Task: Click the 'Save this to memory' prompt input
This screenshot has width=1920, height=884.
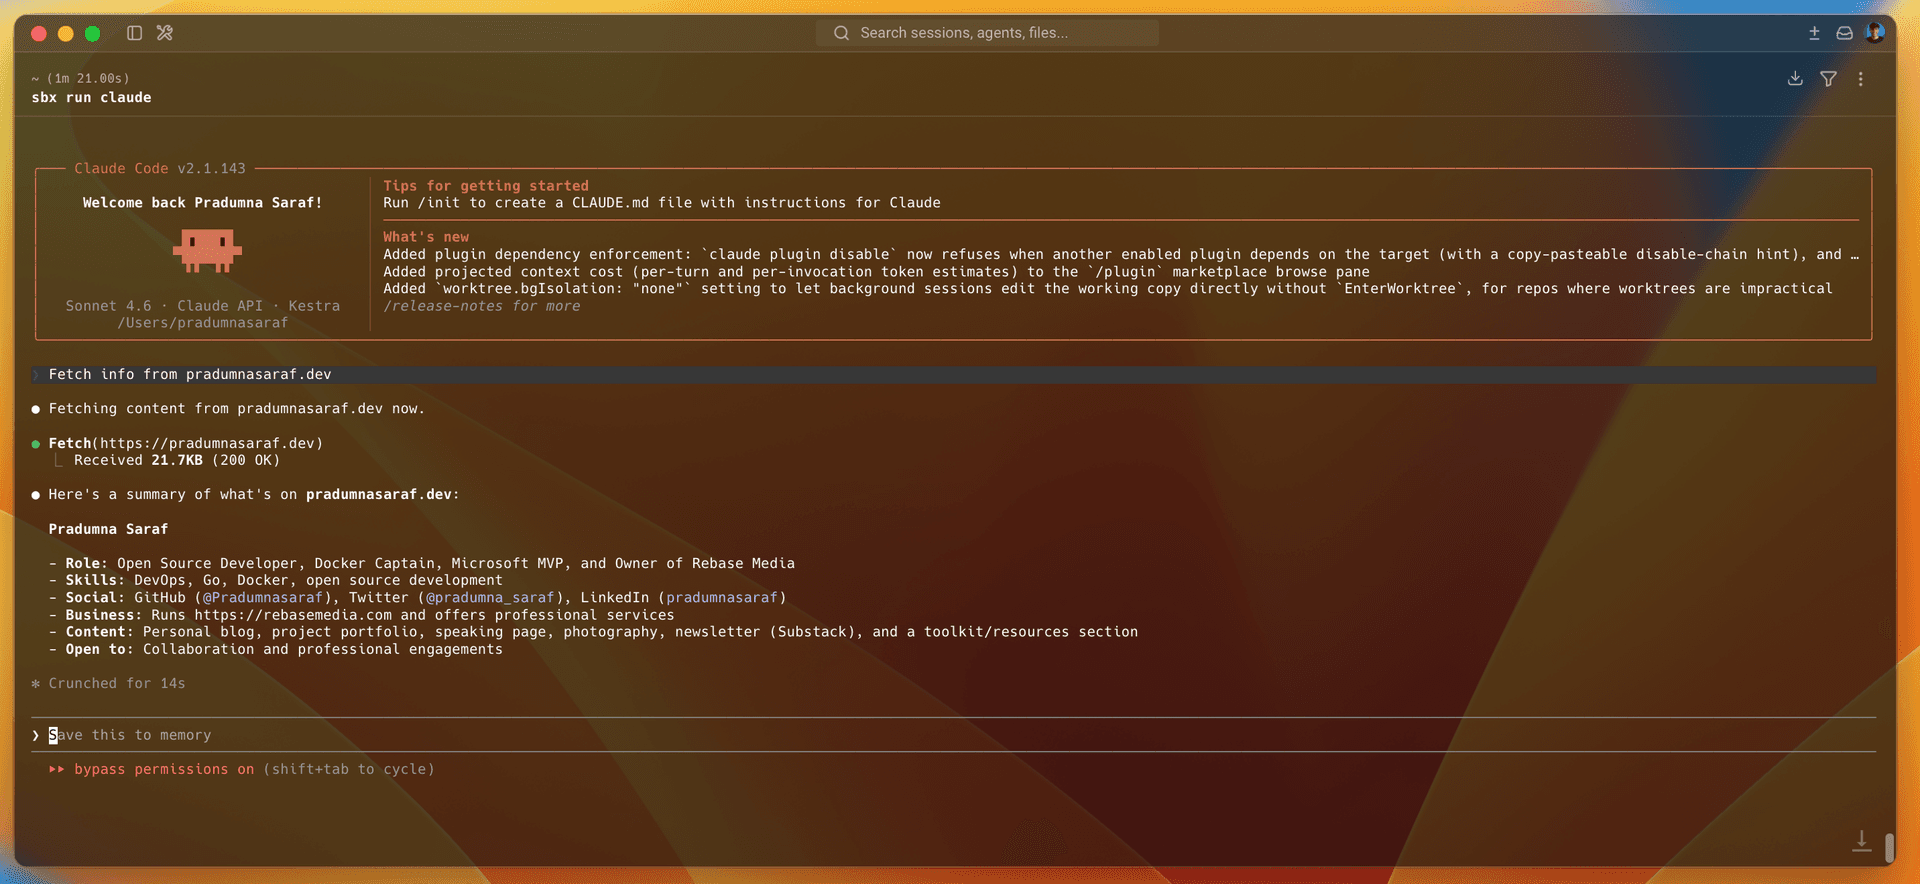Action: (953, 735)
